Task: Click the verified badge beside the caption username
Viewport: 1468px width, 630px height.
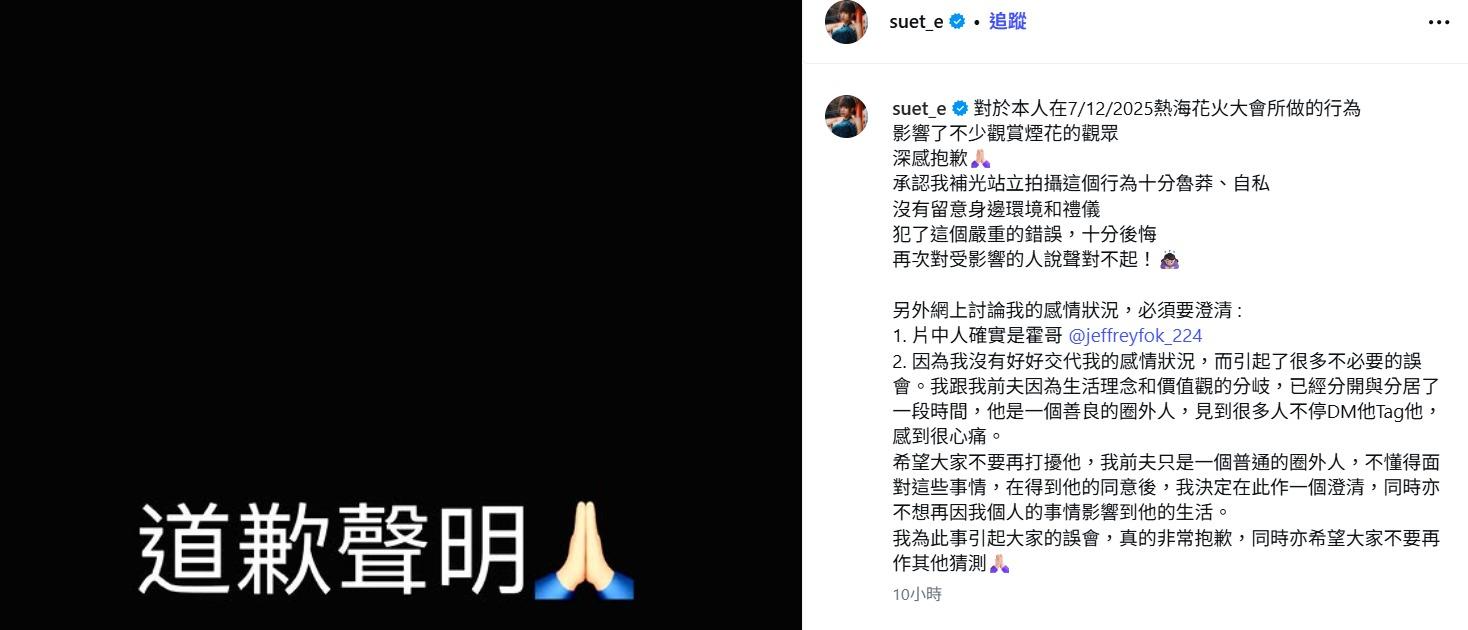Action: pyautogui.click(x=960, y=108)
